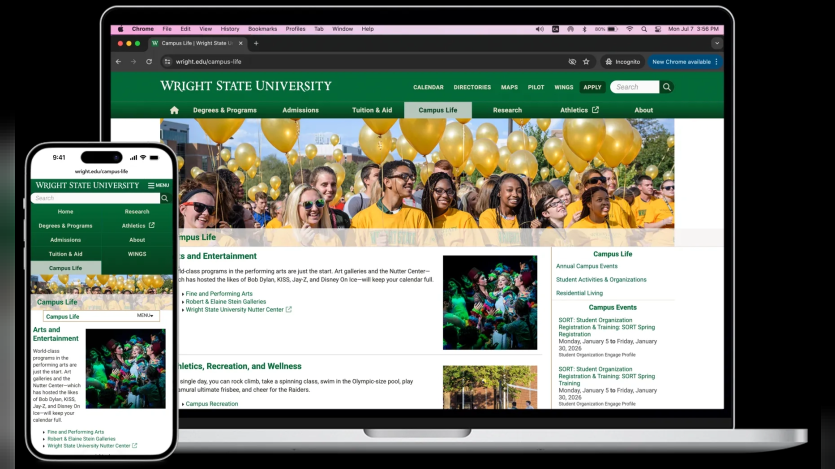The width and height of the screenshot is (835, 469).
Task: Open the phone's hamburger MENU button
Action: point(158,185)
